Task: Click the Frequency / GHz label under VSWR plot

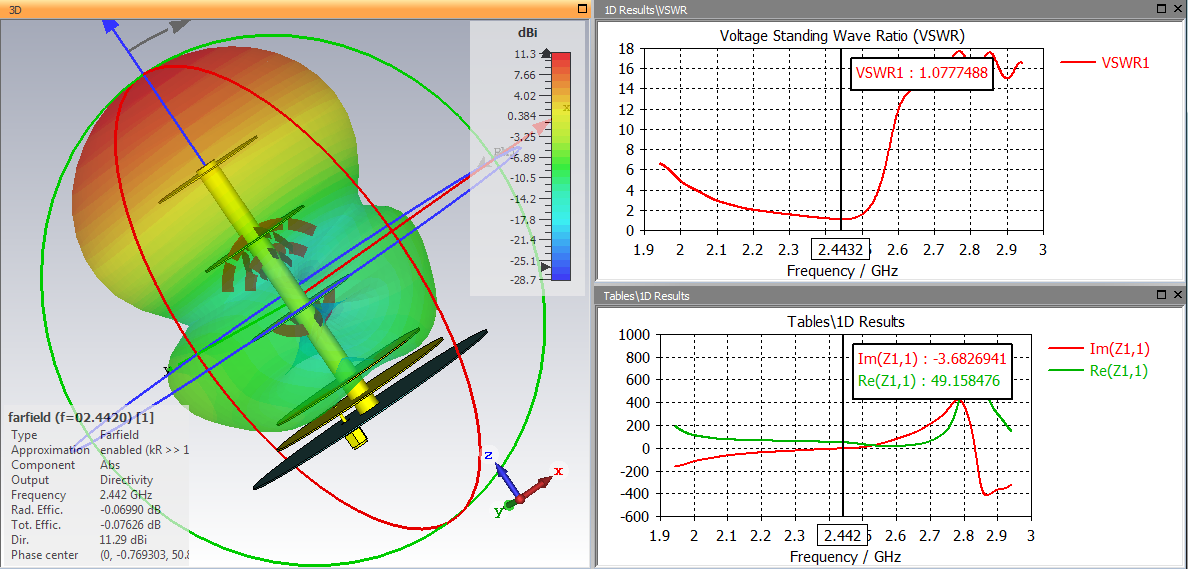Action: [x=842, y=270]
